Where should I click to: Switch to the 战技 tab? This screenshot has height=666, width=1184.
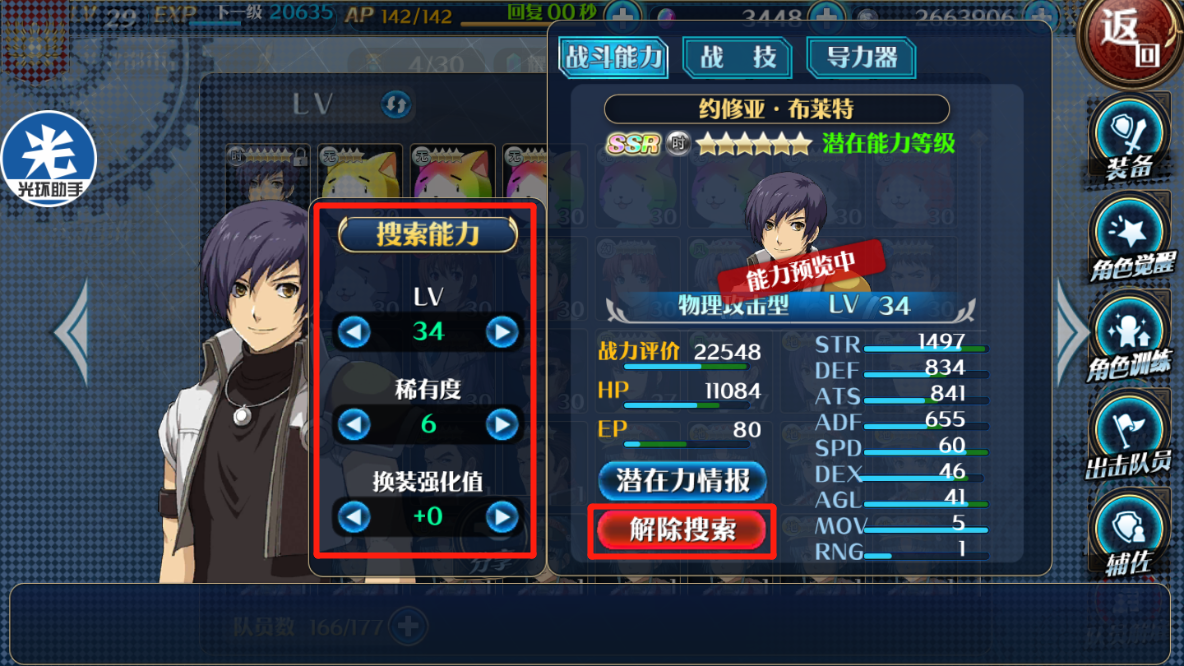coord(738,57)
